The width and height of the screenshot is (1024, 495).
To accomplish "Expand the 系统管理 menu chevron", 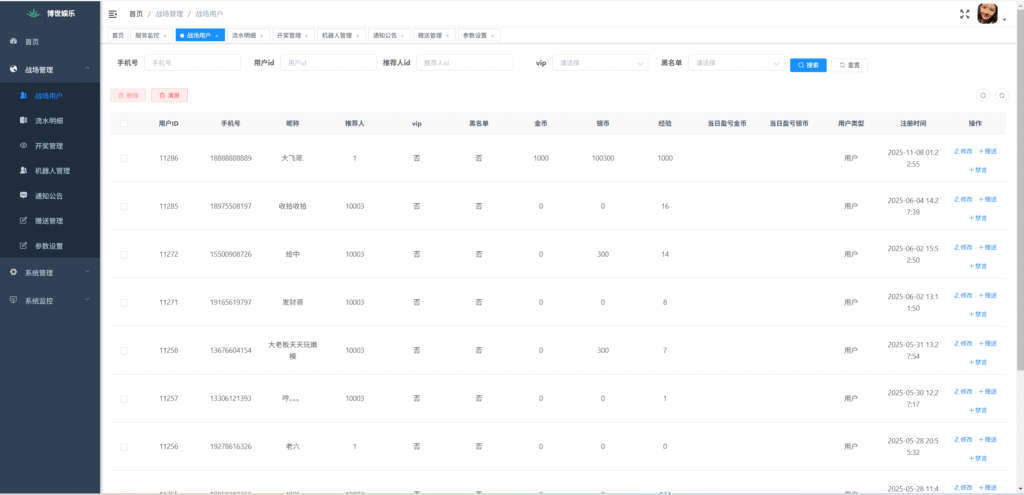I will pos(87,272).
